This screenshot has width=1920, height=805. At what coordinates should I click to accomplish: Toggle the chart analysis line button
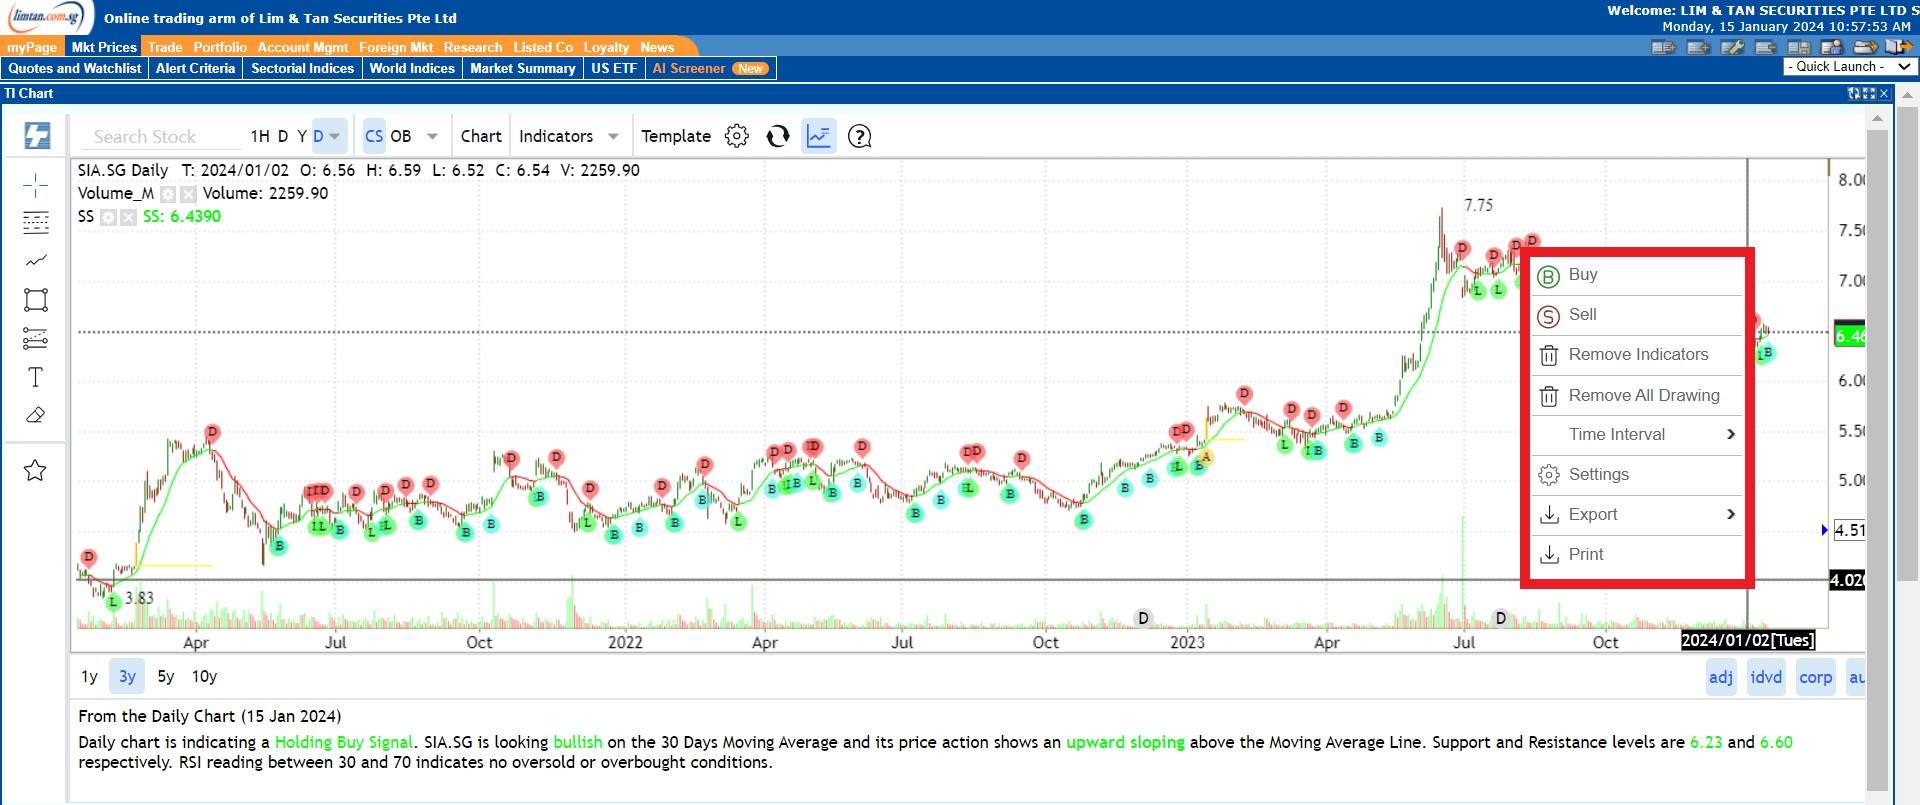coord(819,136)
